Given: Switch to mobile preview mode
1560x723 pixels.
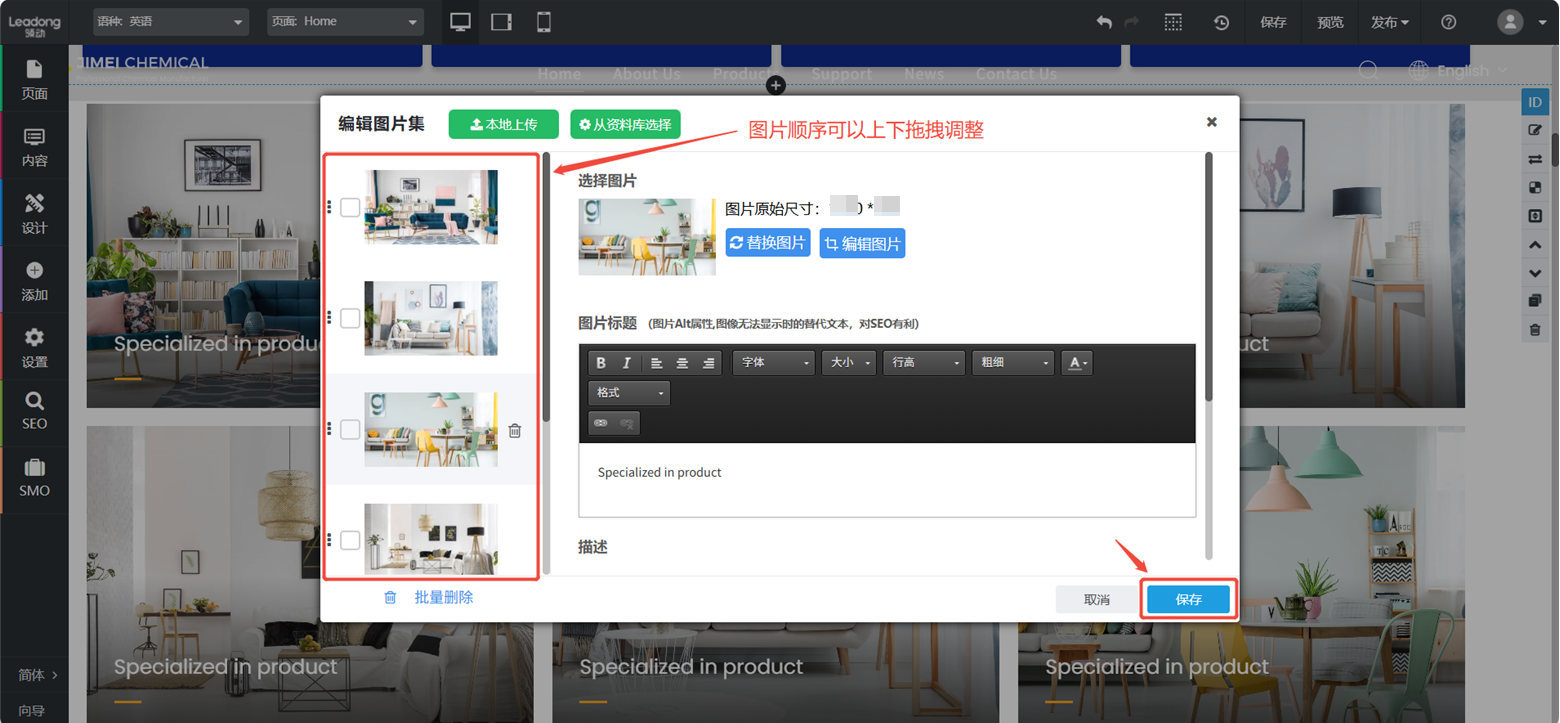Looking at the screenshot, I should click(x=543, y=21).
